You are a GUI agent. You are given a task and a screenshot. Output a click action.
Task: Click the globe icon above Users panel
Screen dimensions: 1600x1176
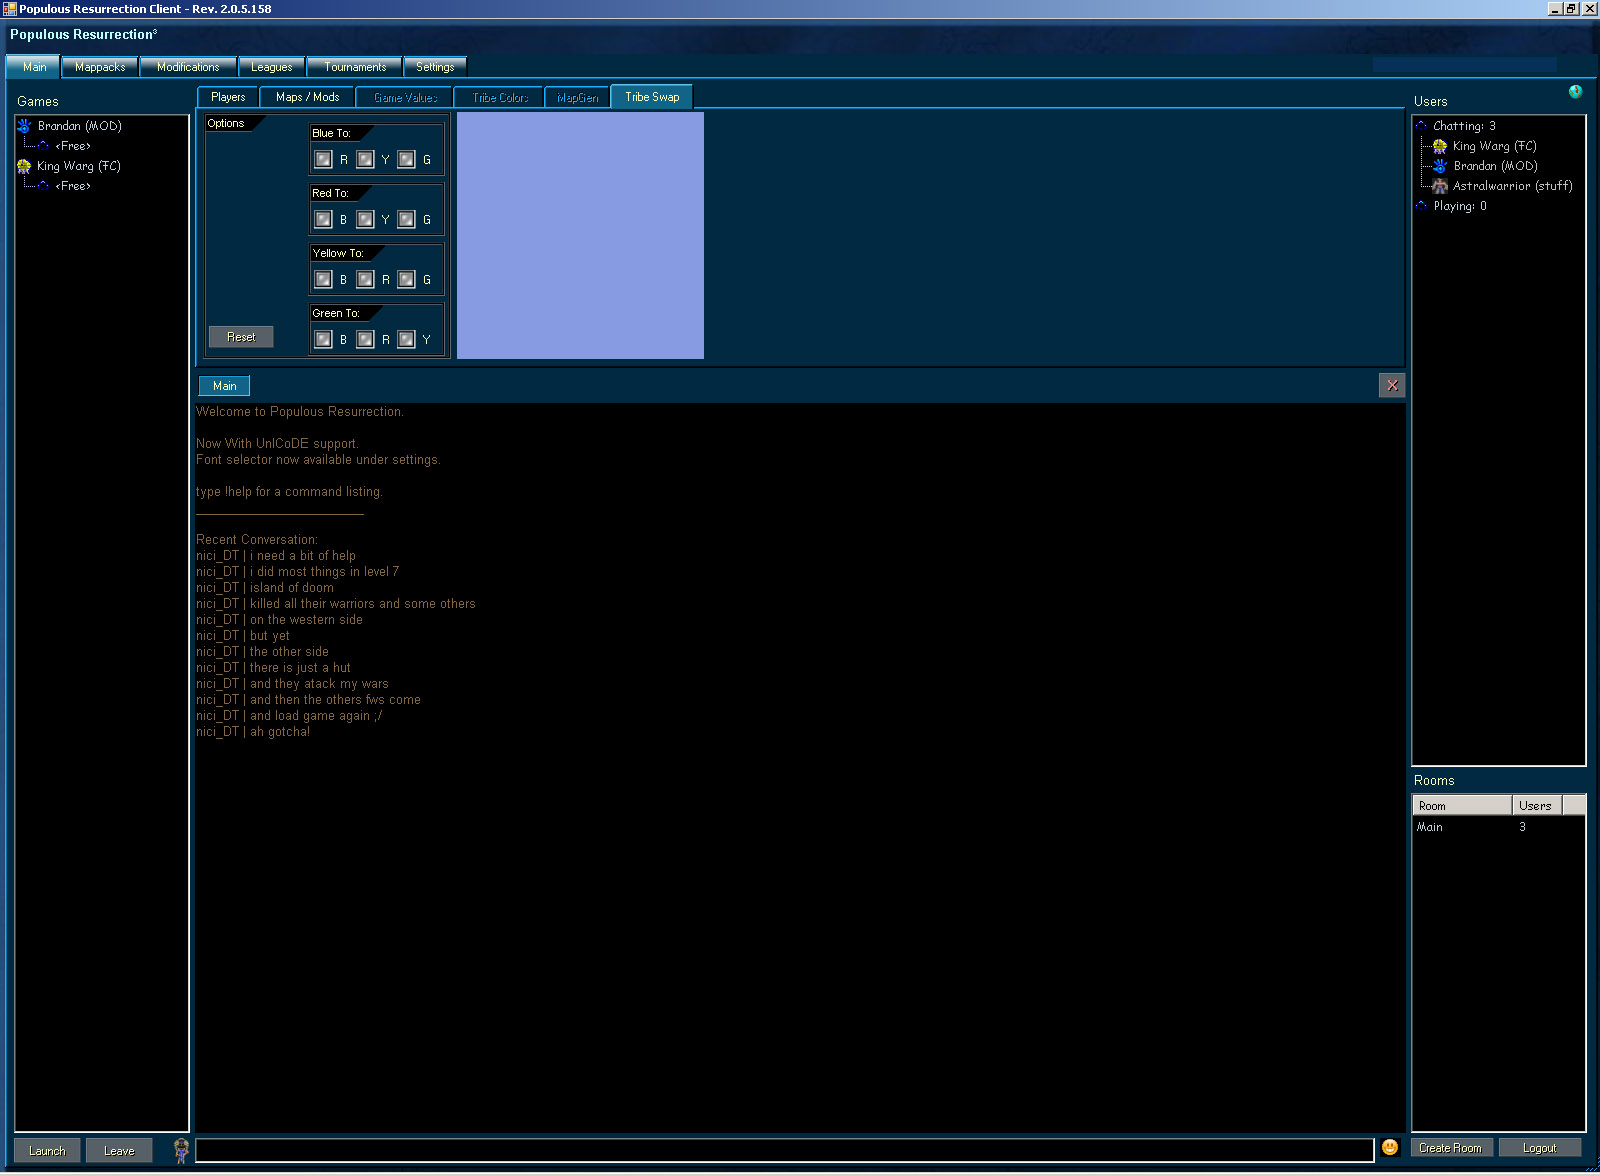click(1576, 91)
